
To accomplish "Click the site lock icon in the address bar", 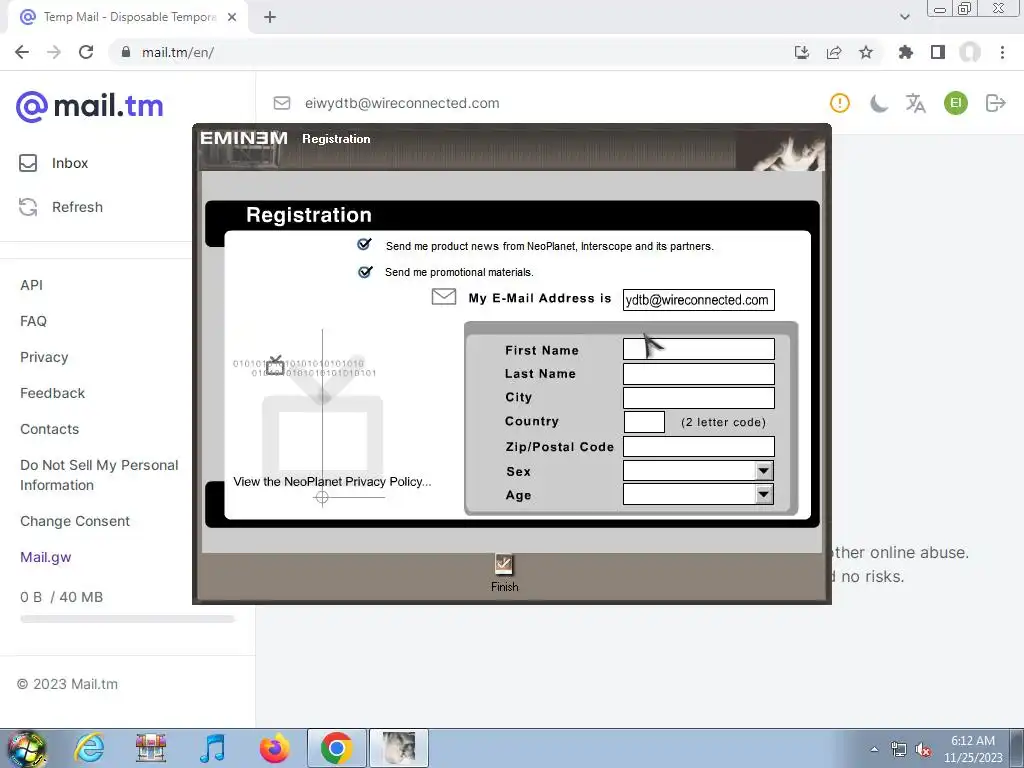I will (126, 52).
